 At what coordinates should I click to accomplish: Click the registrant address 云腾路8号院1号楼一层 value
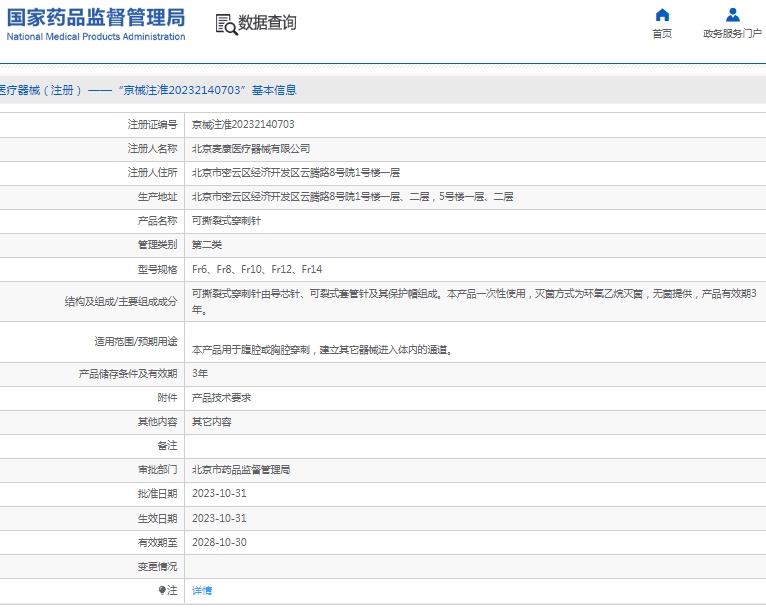[296, 172]
